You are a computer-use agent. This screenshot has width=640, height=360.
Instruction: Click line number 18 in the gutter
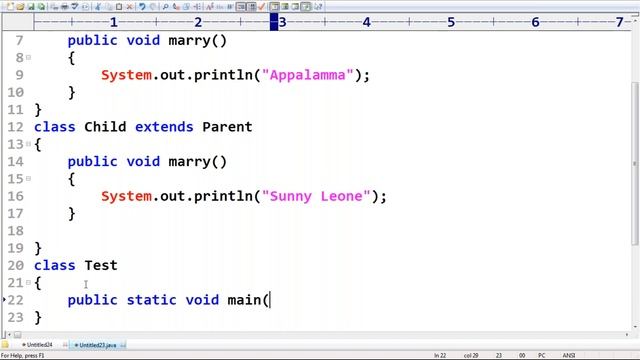16,231
